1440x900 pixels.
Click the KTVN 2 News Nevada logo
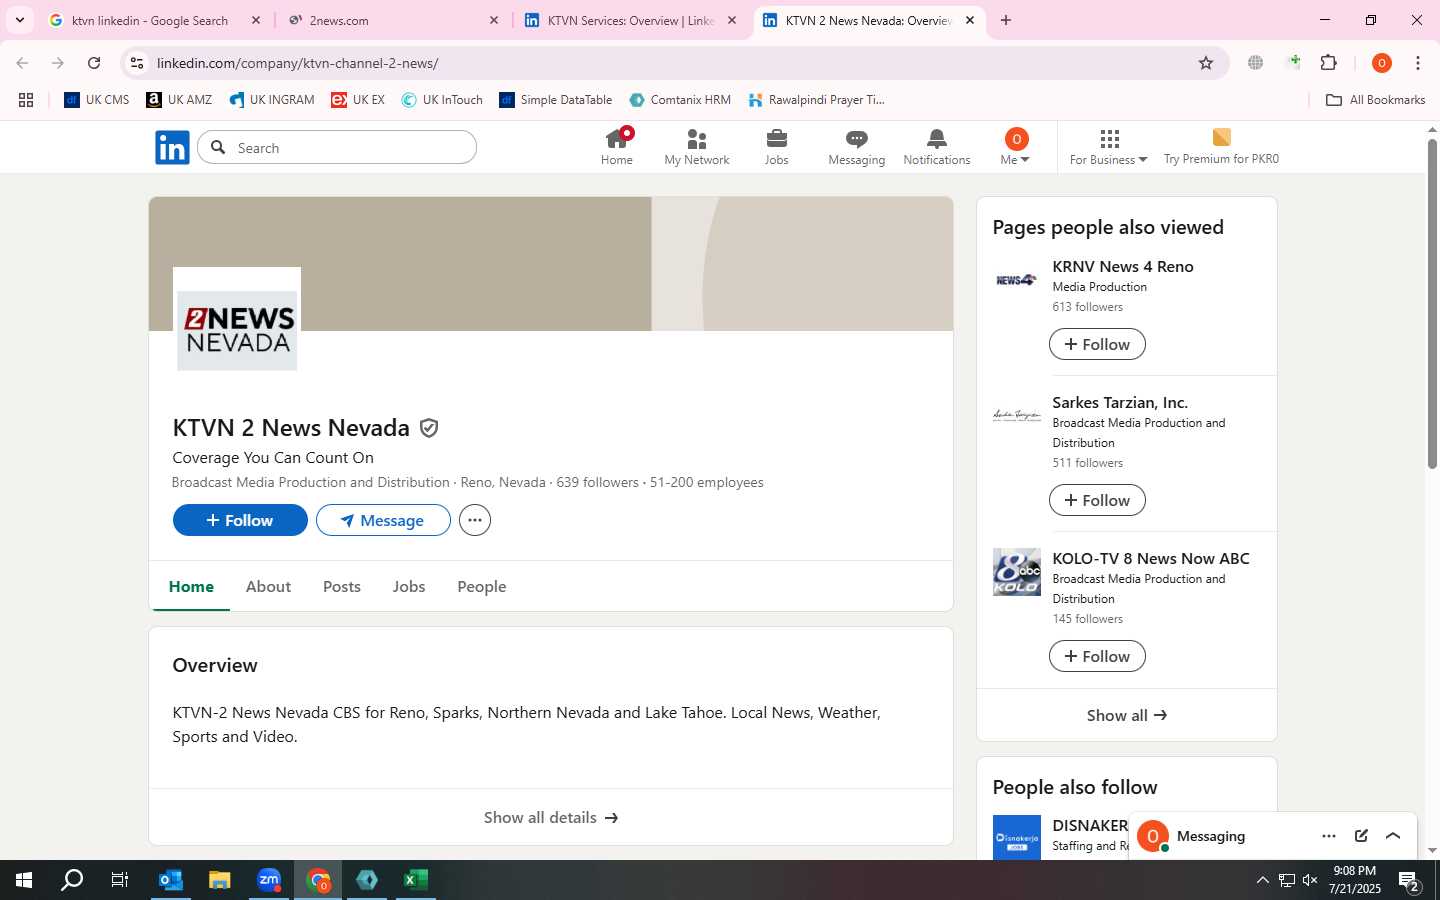coord(237,331)
